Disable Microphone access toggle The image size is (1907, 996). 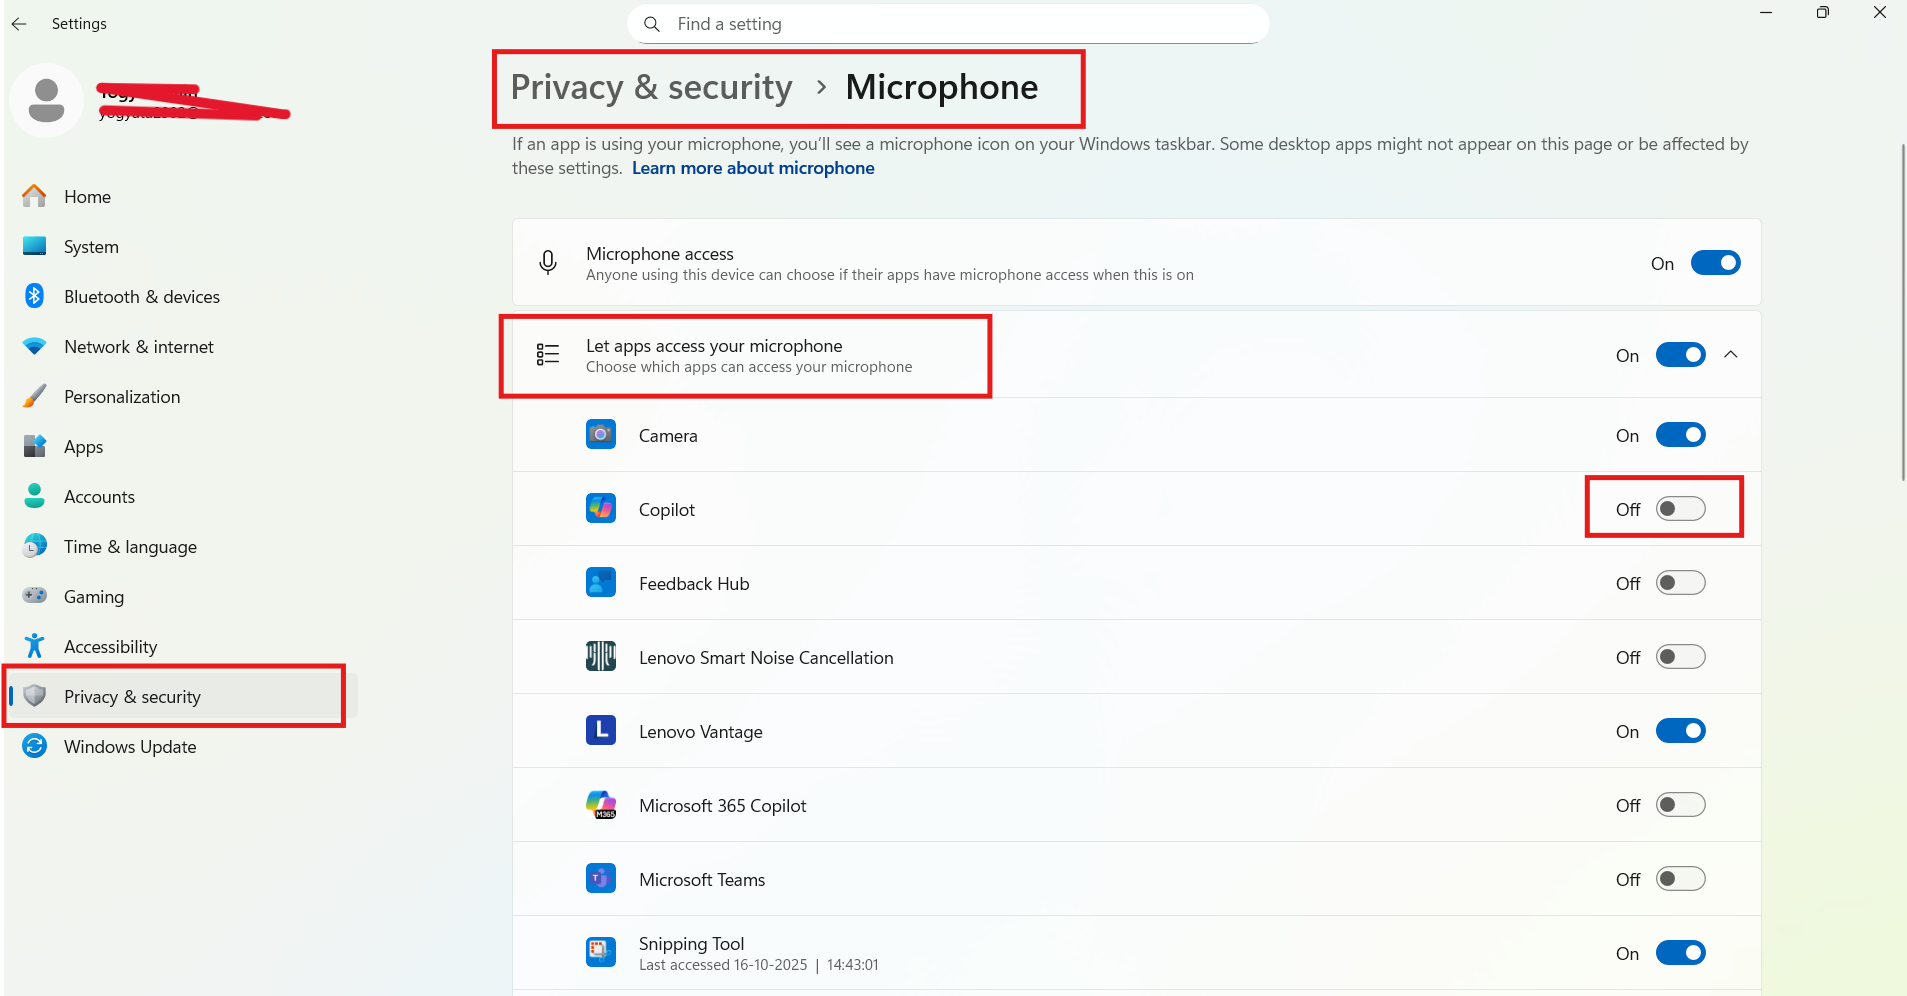point(1714,263)
